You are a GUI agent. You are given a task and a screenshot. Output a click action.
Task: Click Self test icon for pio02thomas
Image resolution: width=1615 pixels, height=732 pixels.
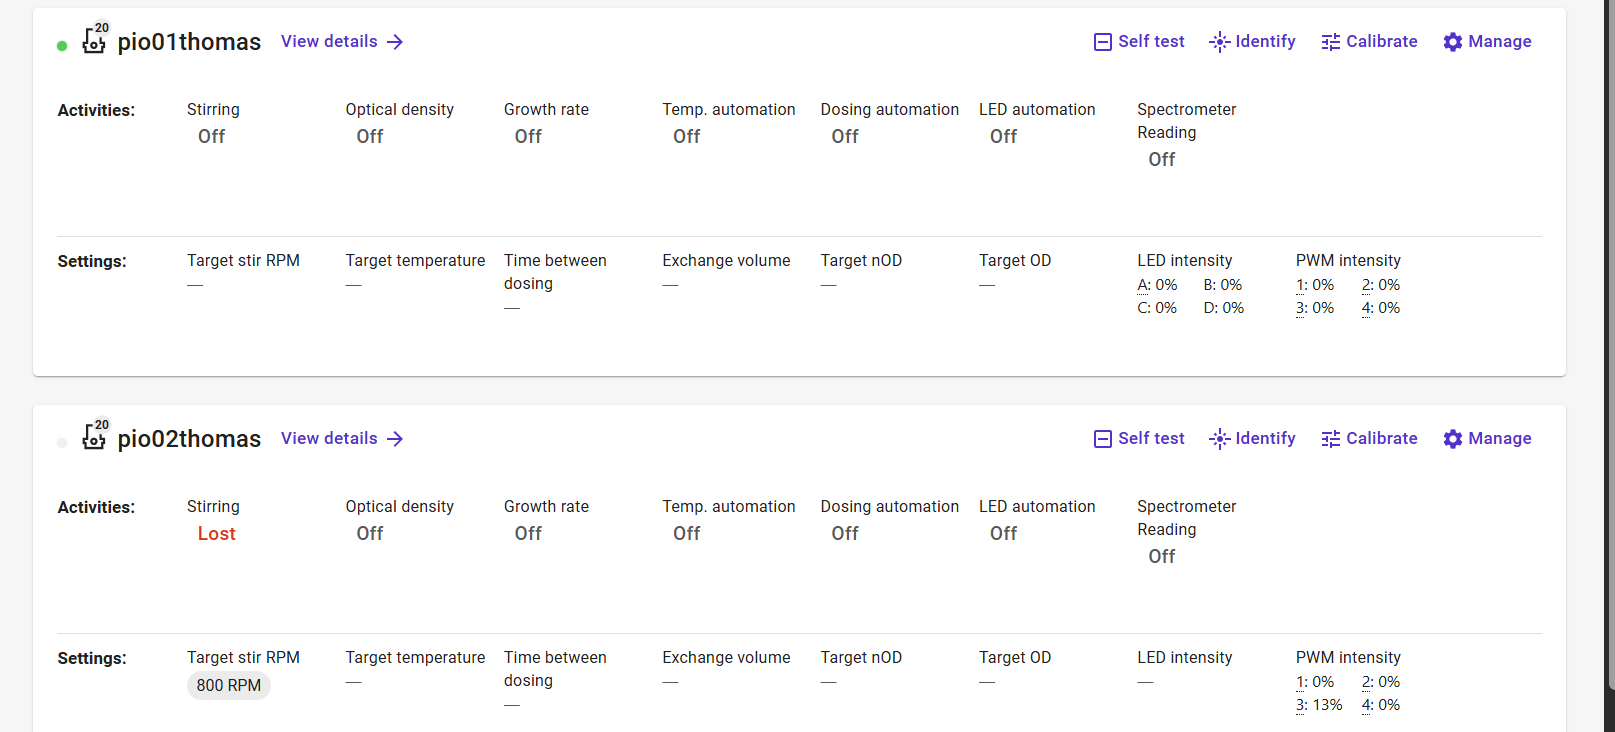click(1103, 439)
